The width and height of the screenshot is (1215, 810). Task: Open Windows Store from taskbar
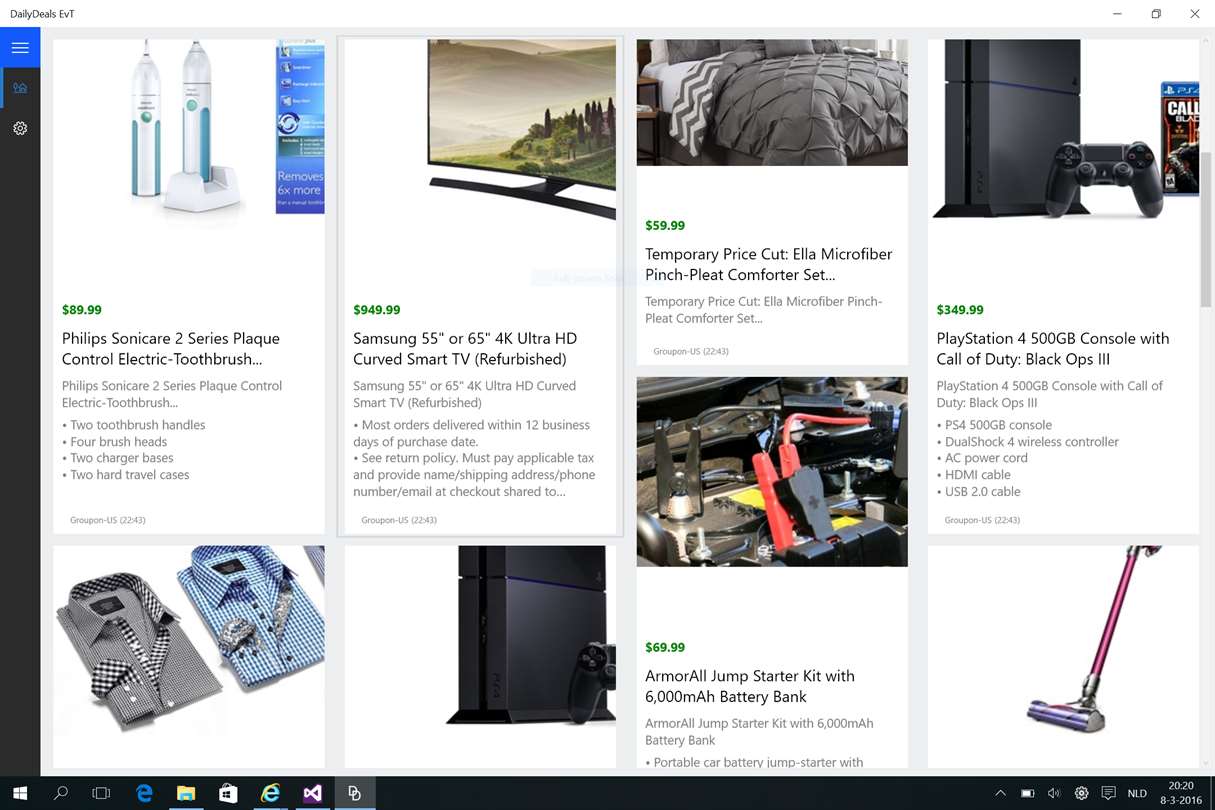point(228,793)
